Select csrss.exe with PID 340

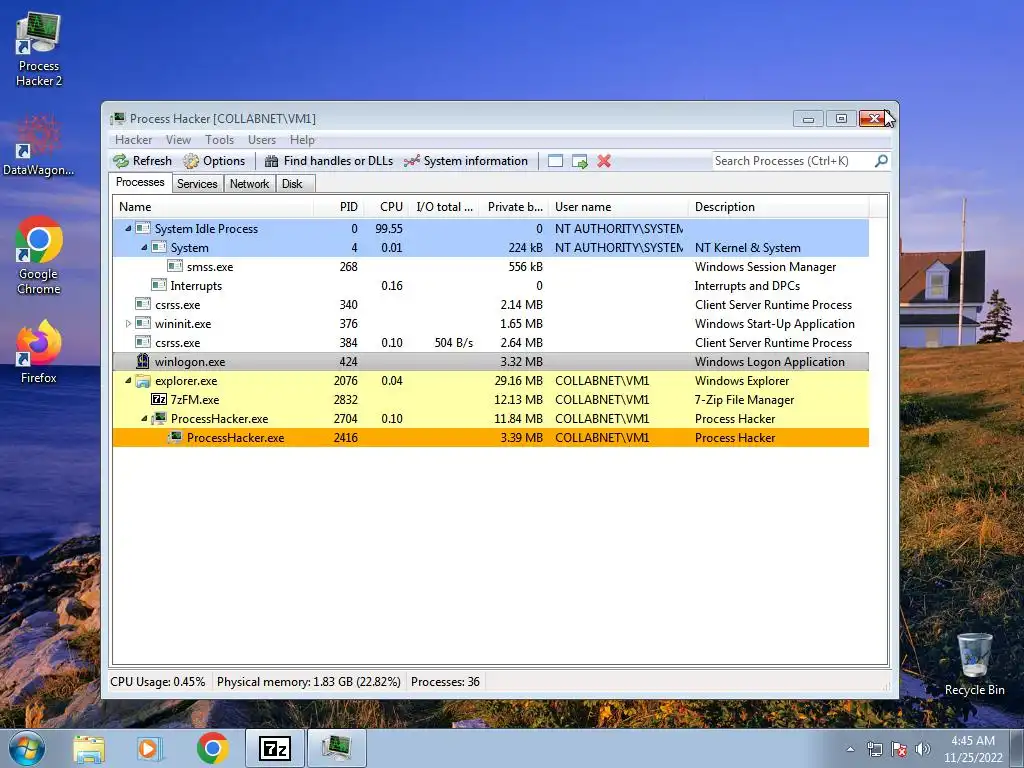[491, 304]
